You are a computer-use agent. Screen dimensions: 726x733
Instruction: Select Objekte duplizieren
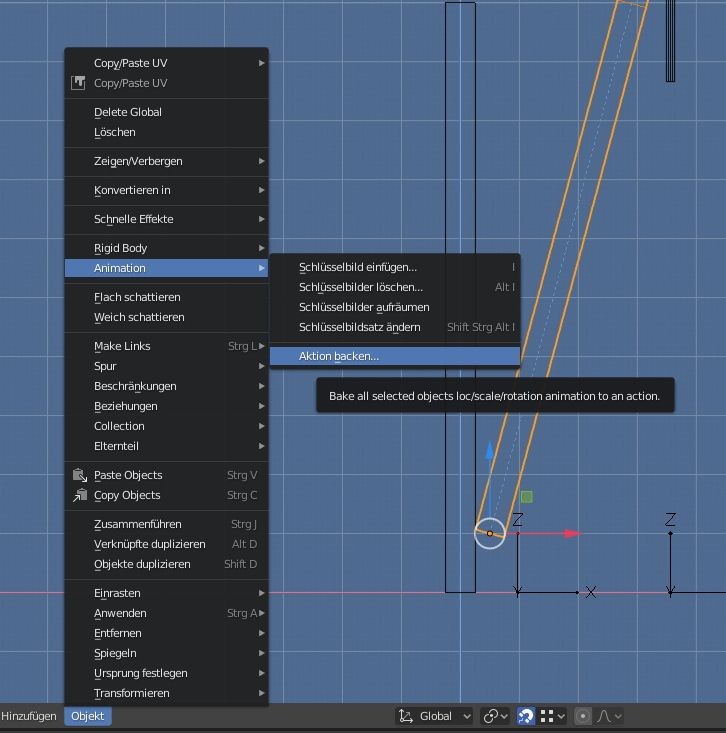pos(166,564)
